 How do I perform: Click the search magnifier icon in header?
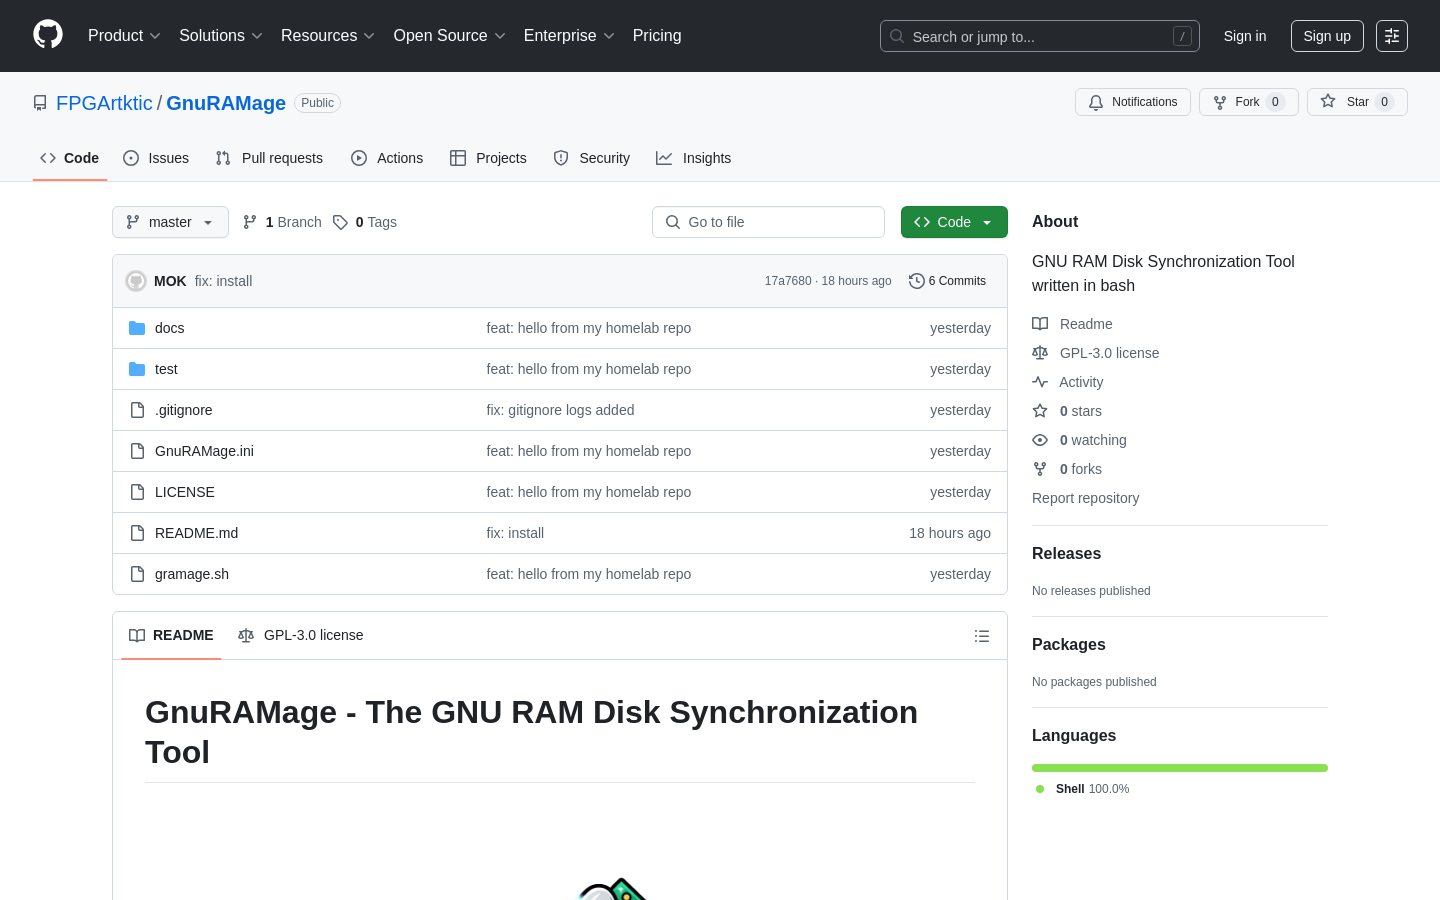(897, 36)
